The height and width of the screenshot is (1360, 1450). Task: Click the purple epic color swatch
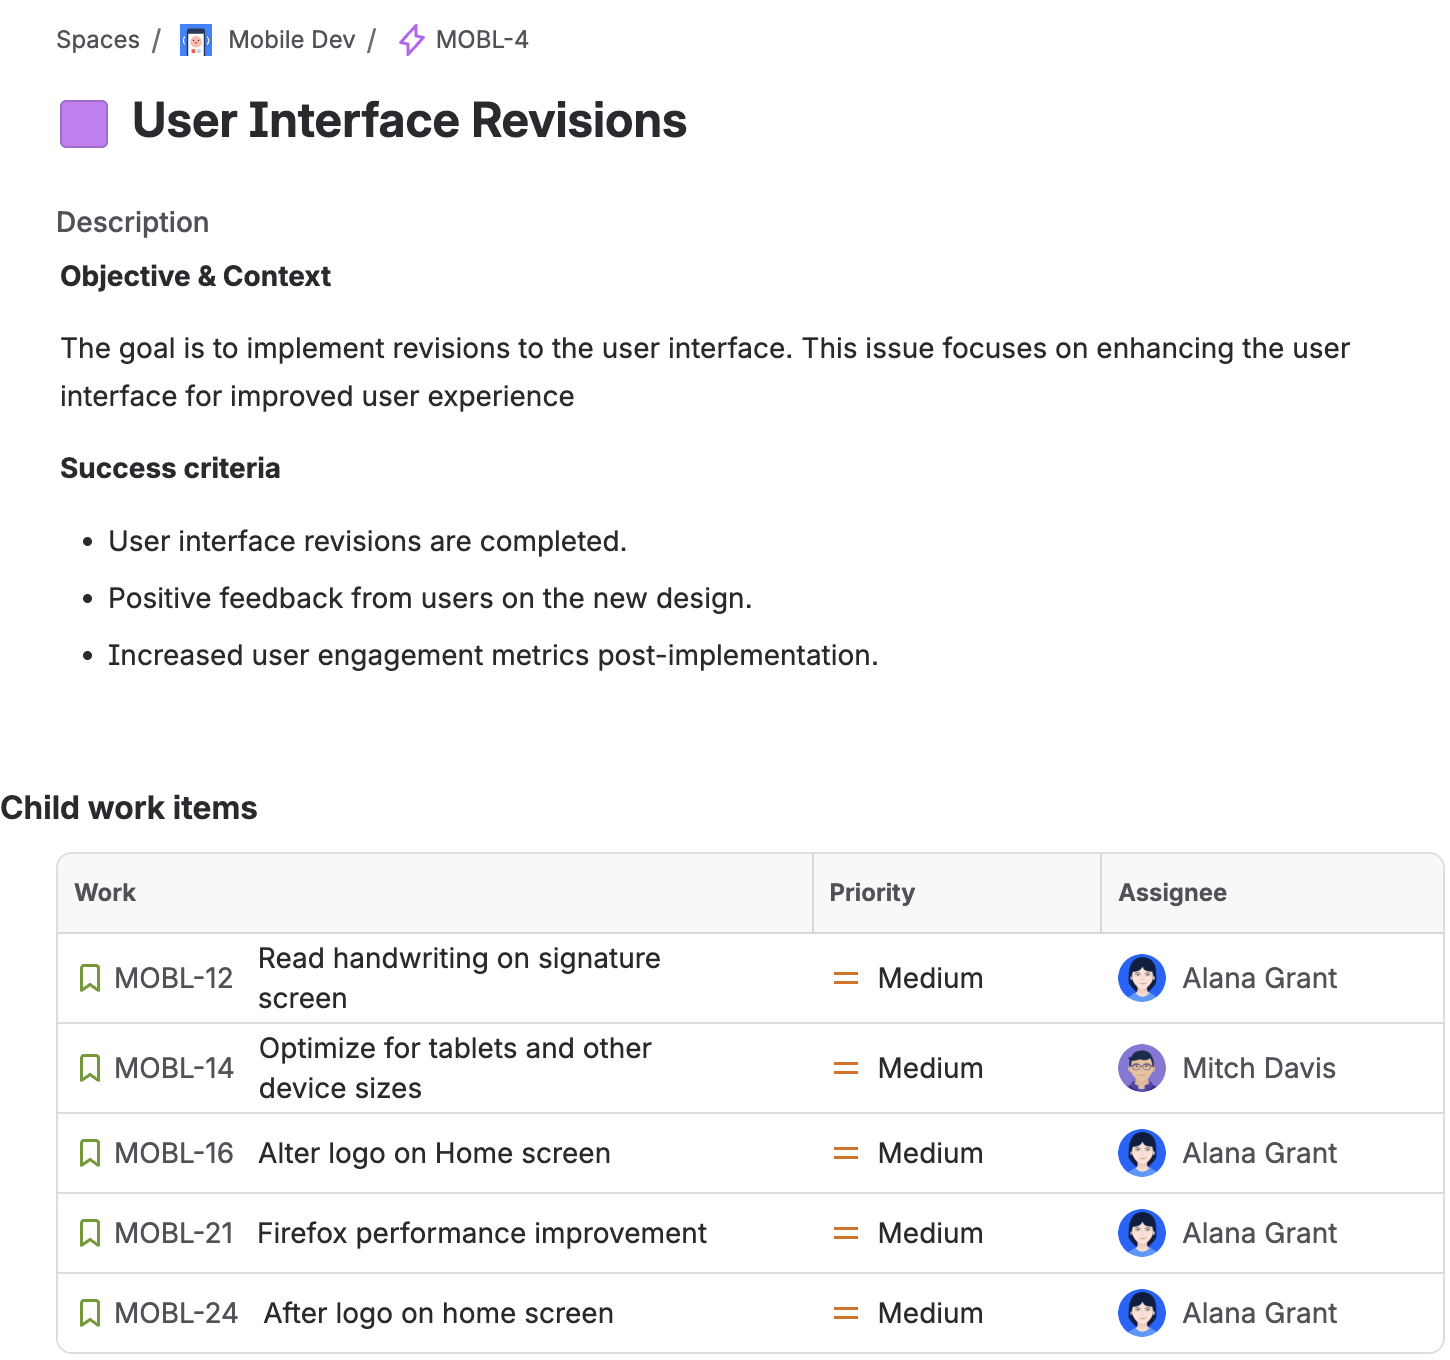[x=84, y=124]
